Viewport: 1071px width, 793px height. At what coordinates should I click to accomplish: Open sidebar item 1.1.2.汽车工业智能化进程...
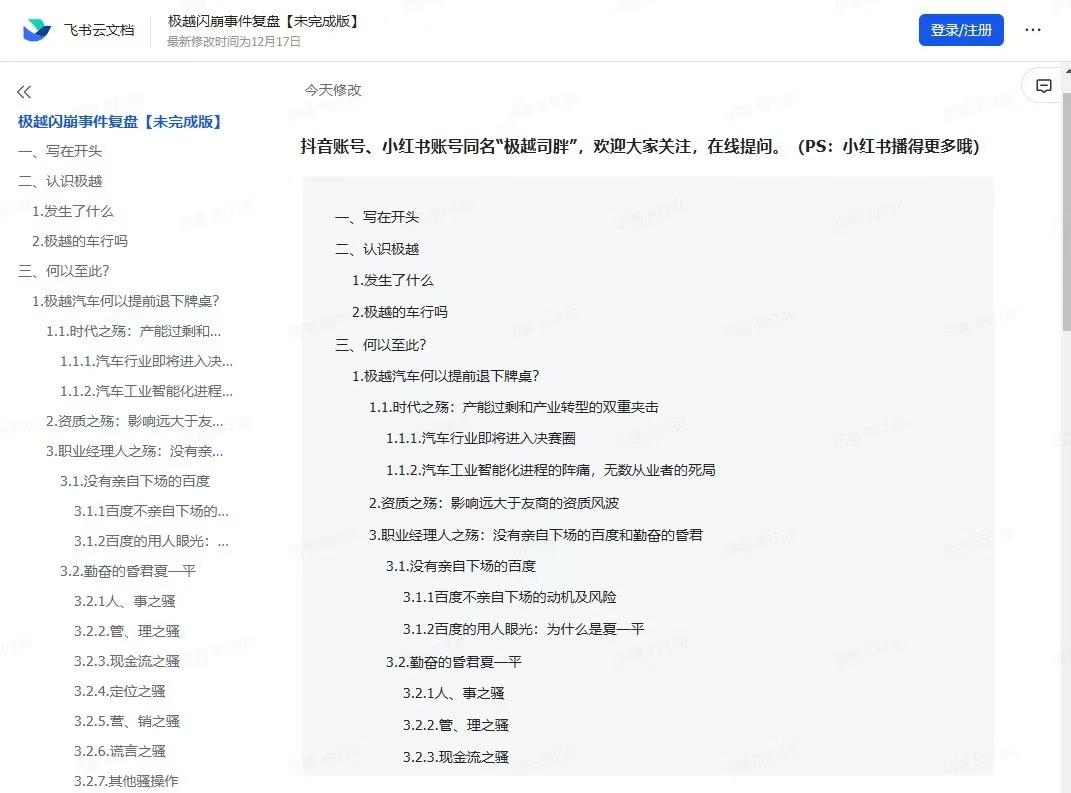coord(146,391)
